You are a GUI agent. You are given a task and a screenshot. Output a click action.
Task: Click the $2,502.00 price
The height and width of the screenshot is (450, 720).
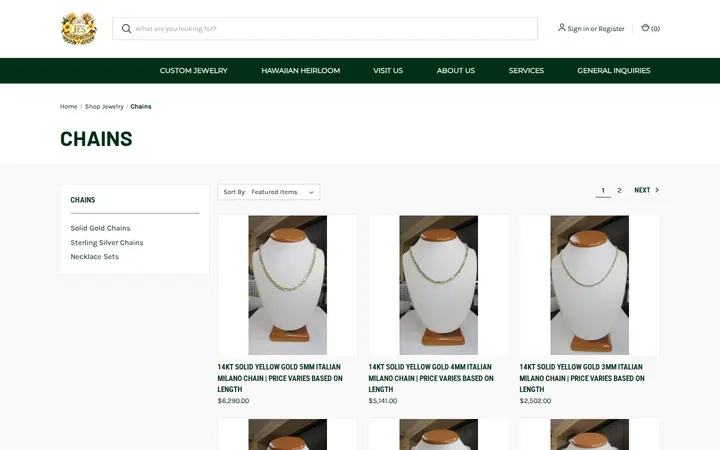tap(535, 401)
